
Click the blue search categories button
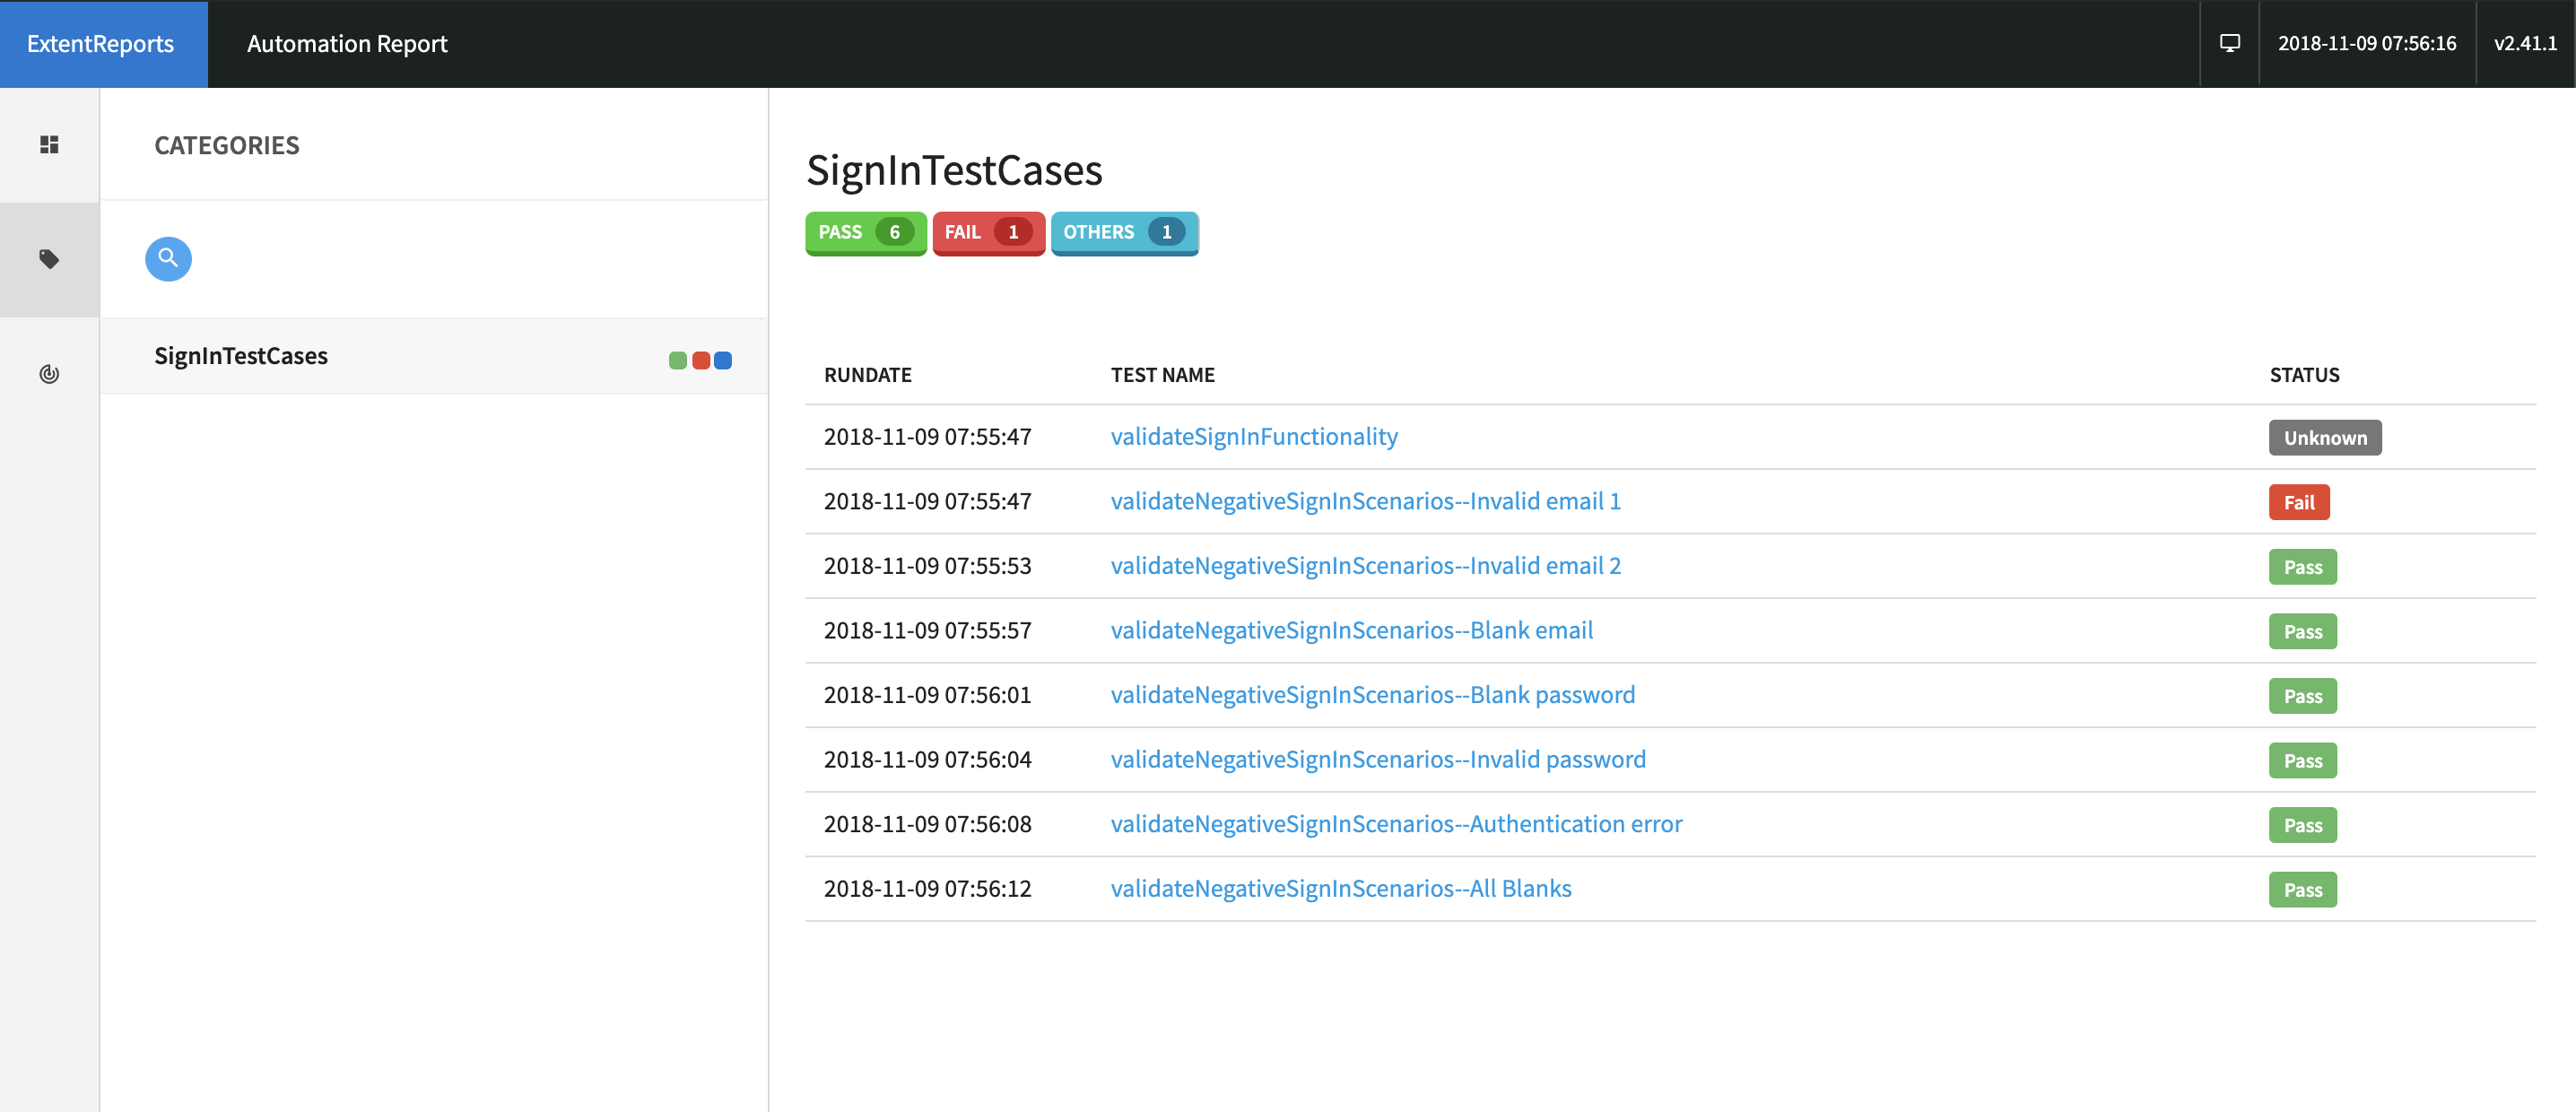tap(168, 259)
